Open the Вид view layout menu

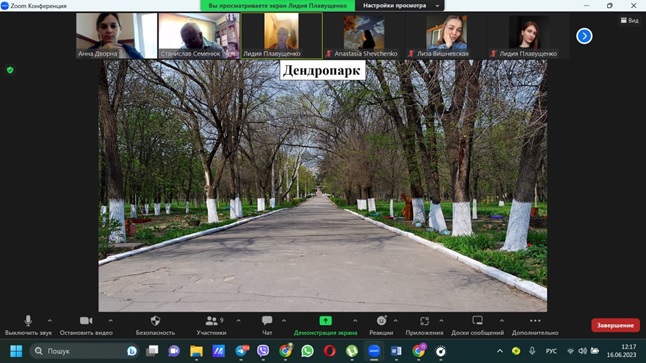pyautogui.click(x=630, y=20)
